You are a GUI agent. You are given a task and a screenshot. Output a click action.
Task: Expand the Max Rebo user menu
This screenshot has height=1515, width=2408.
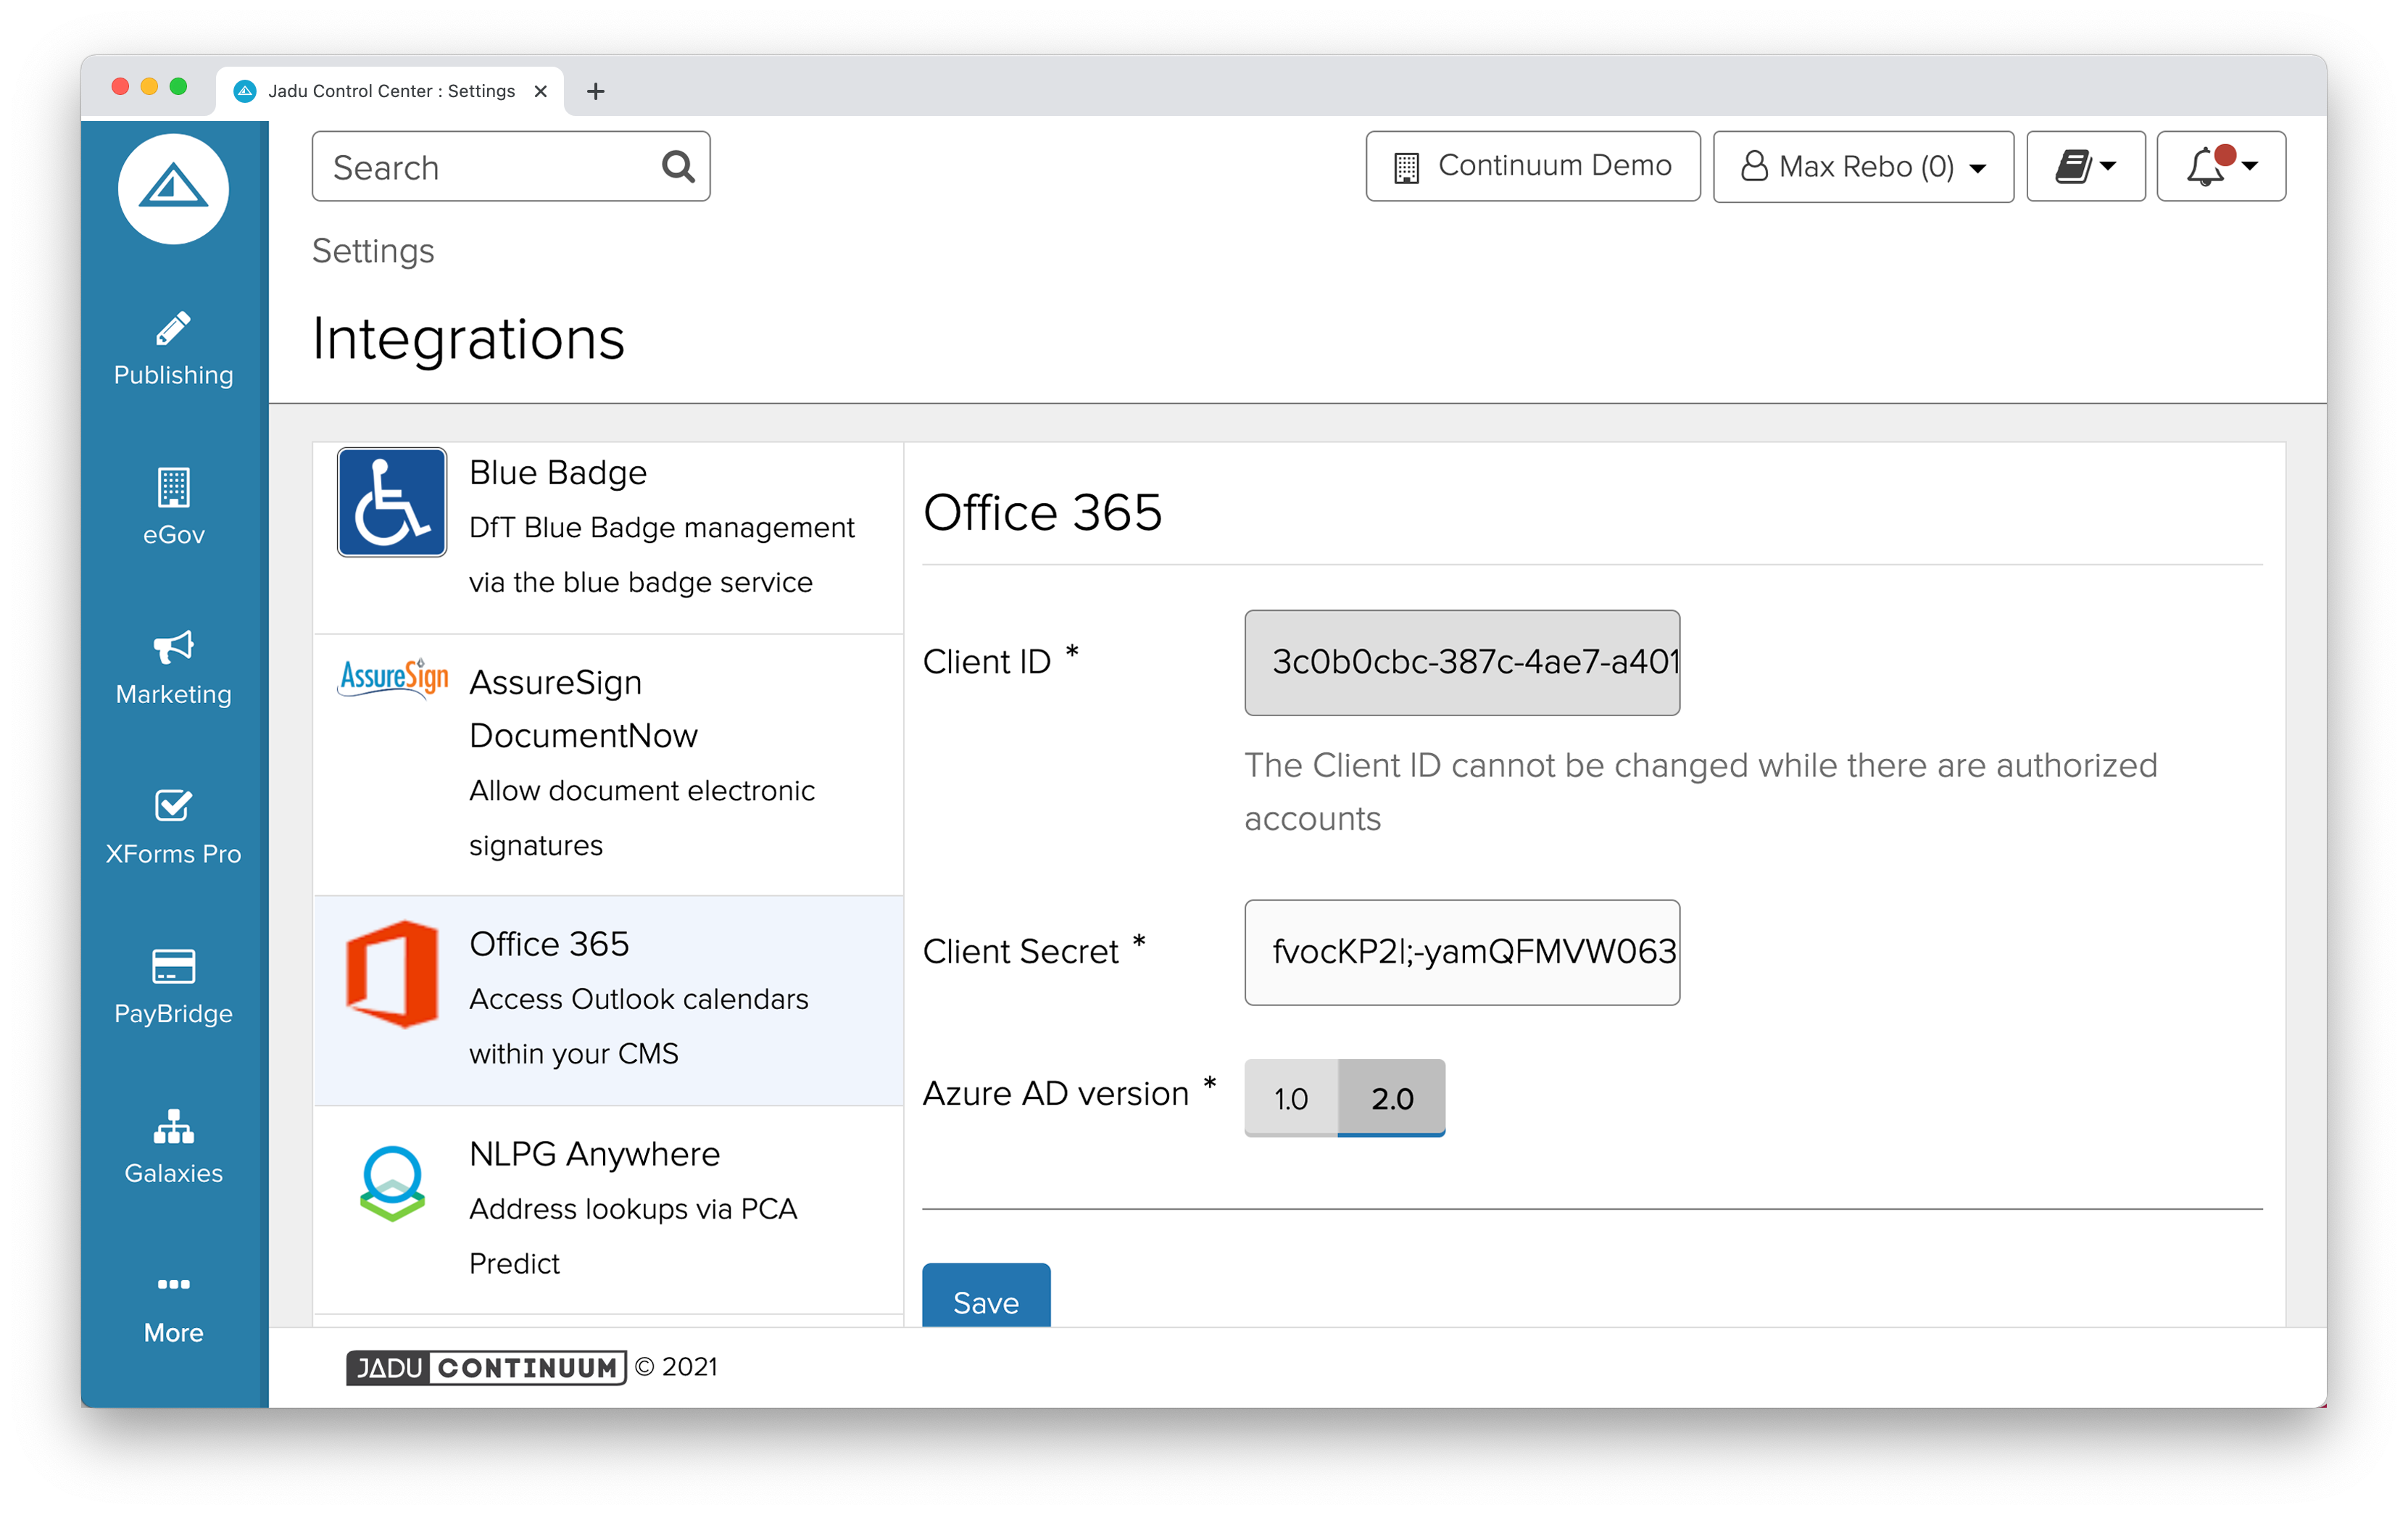tap(1862, 166)
